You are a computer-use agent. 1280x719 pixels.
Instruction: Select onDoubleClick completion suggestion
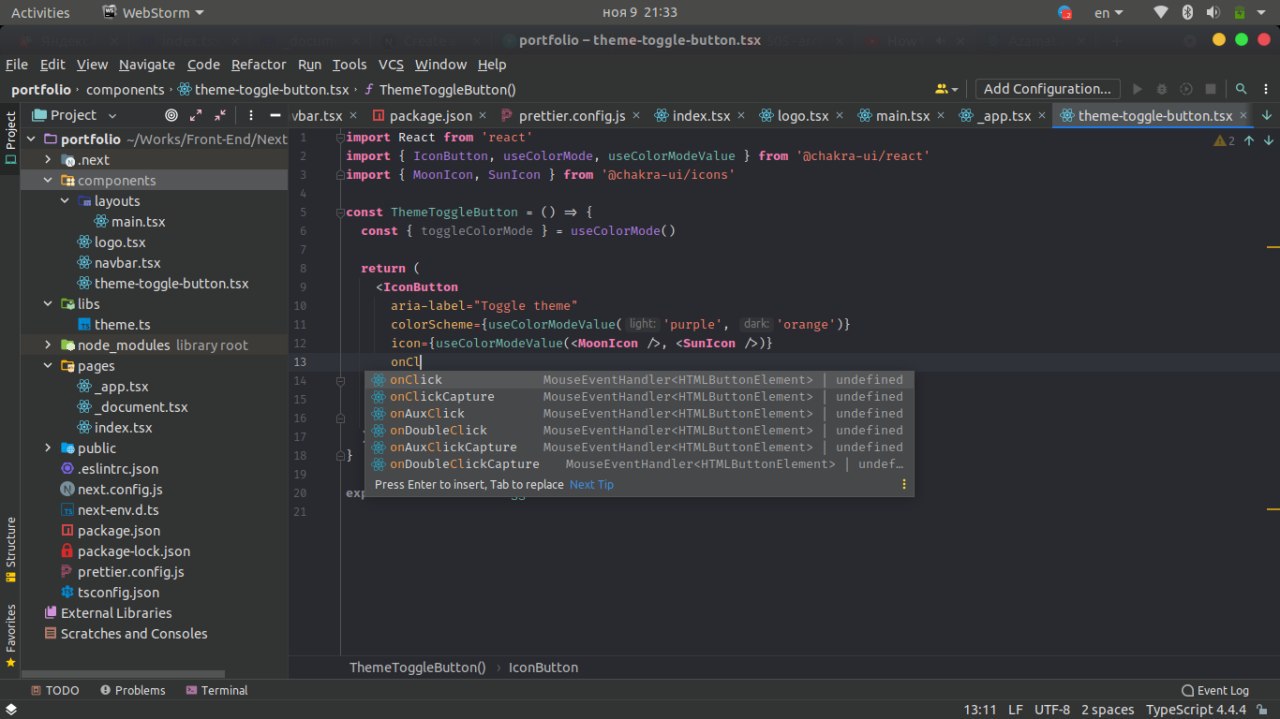tap(639, 430)
